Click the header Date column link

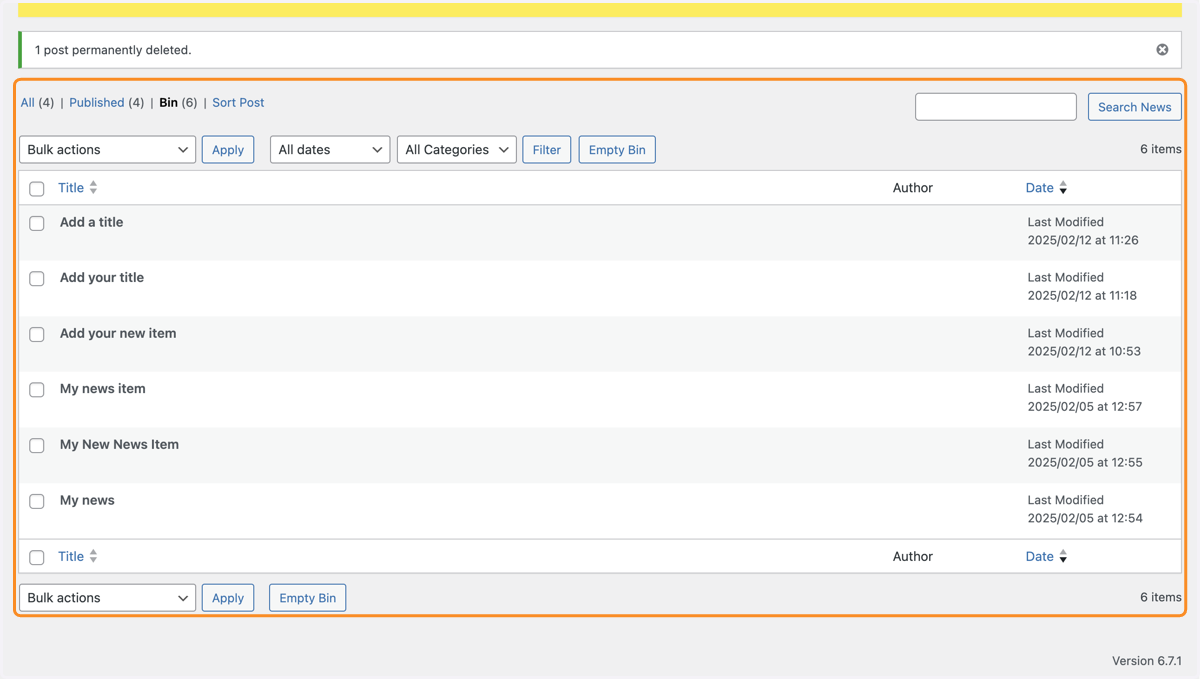tap(1039, 188)
